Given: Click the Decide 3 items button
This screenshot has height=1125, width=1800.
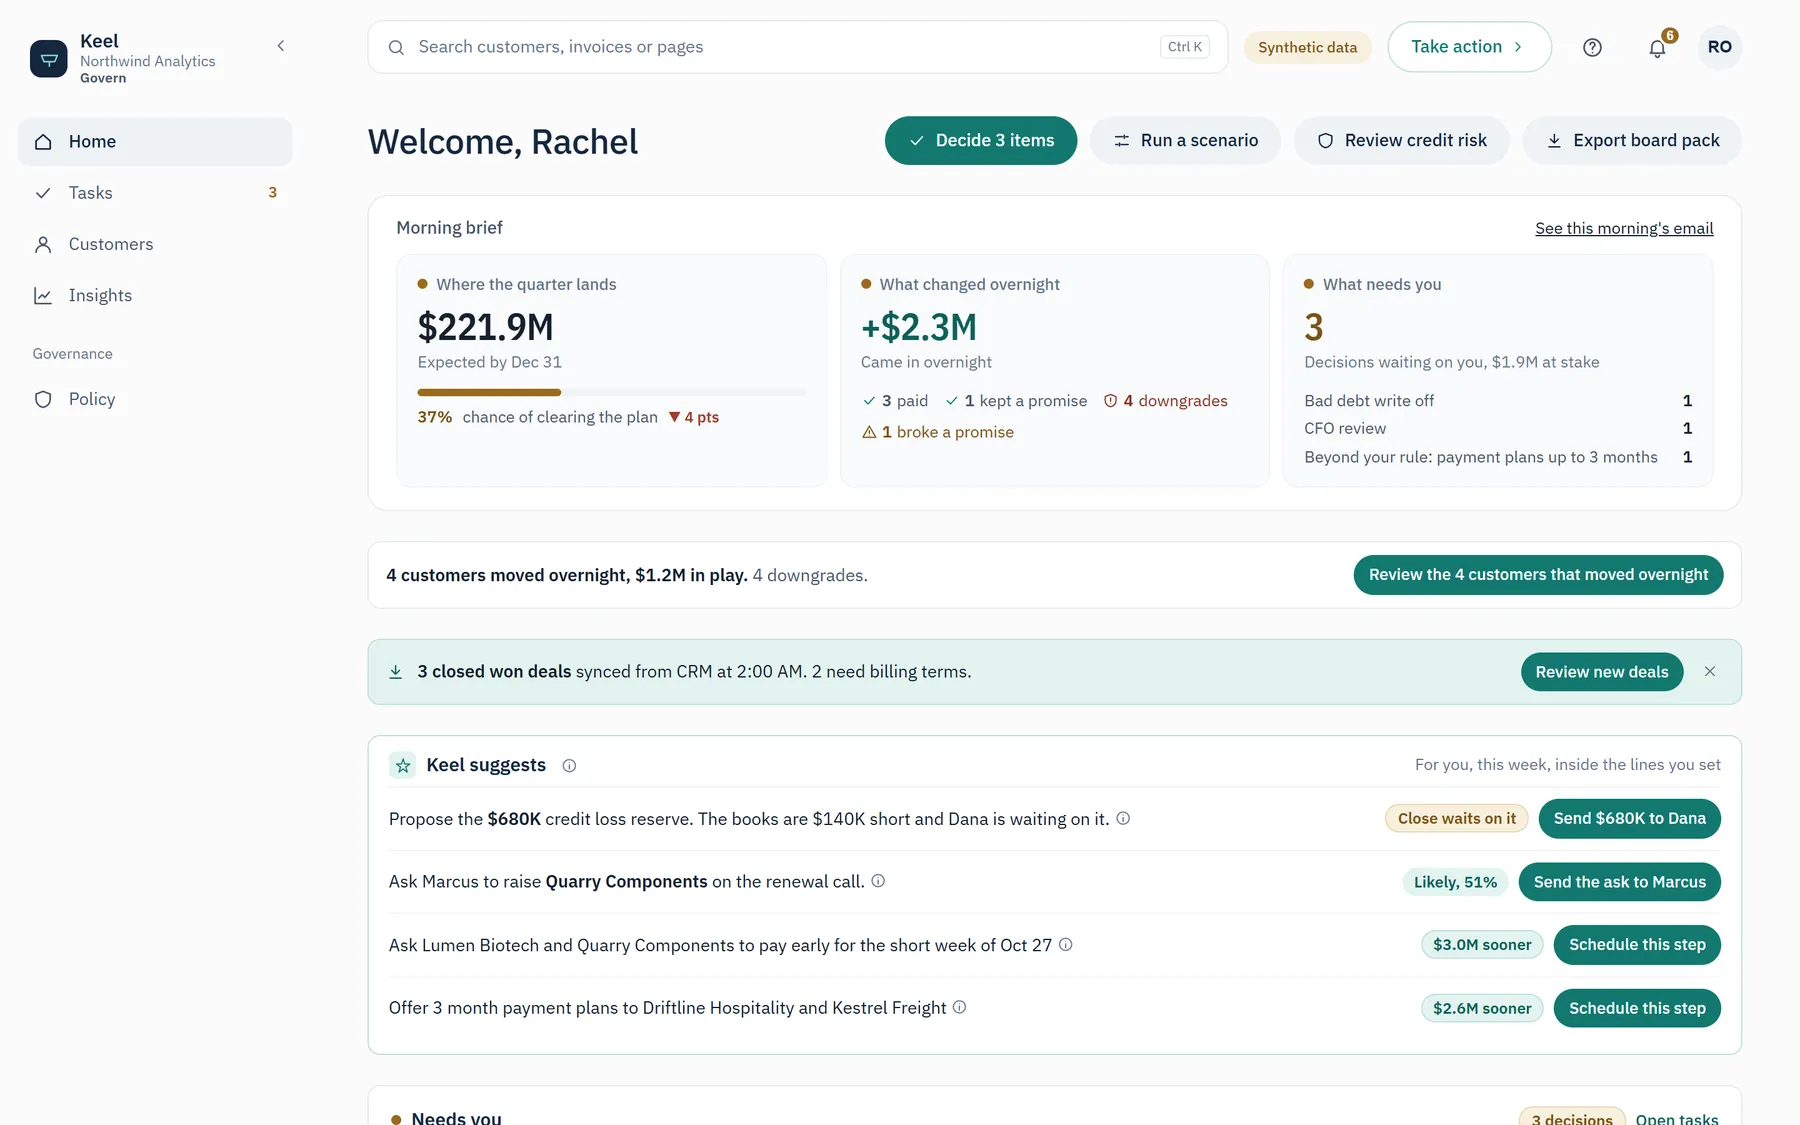Looking at the screenshot, I should point(981,141).
